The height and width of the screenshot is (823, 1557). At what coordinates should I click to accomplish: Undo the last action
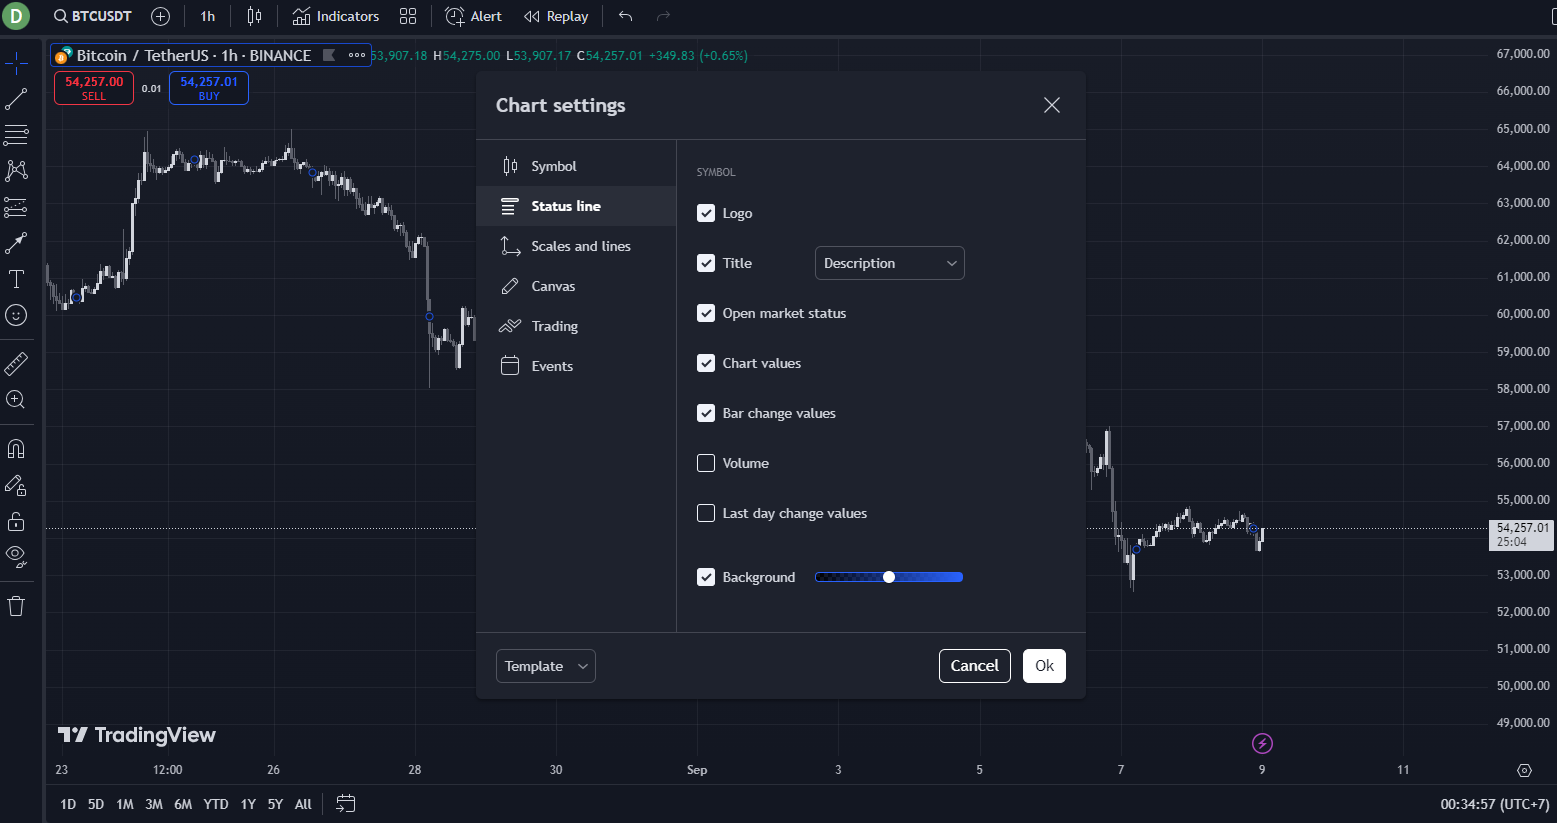626,16
